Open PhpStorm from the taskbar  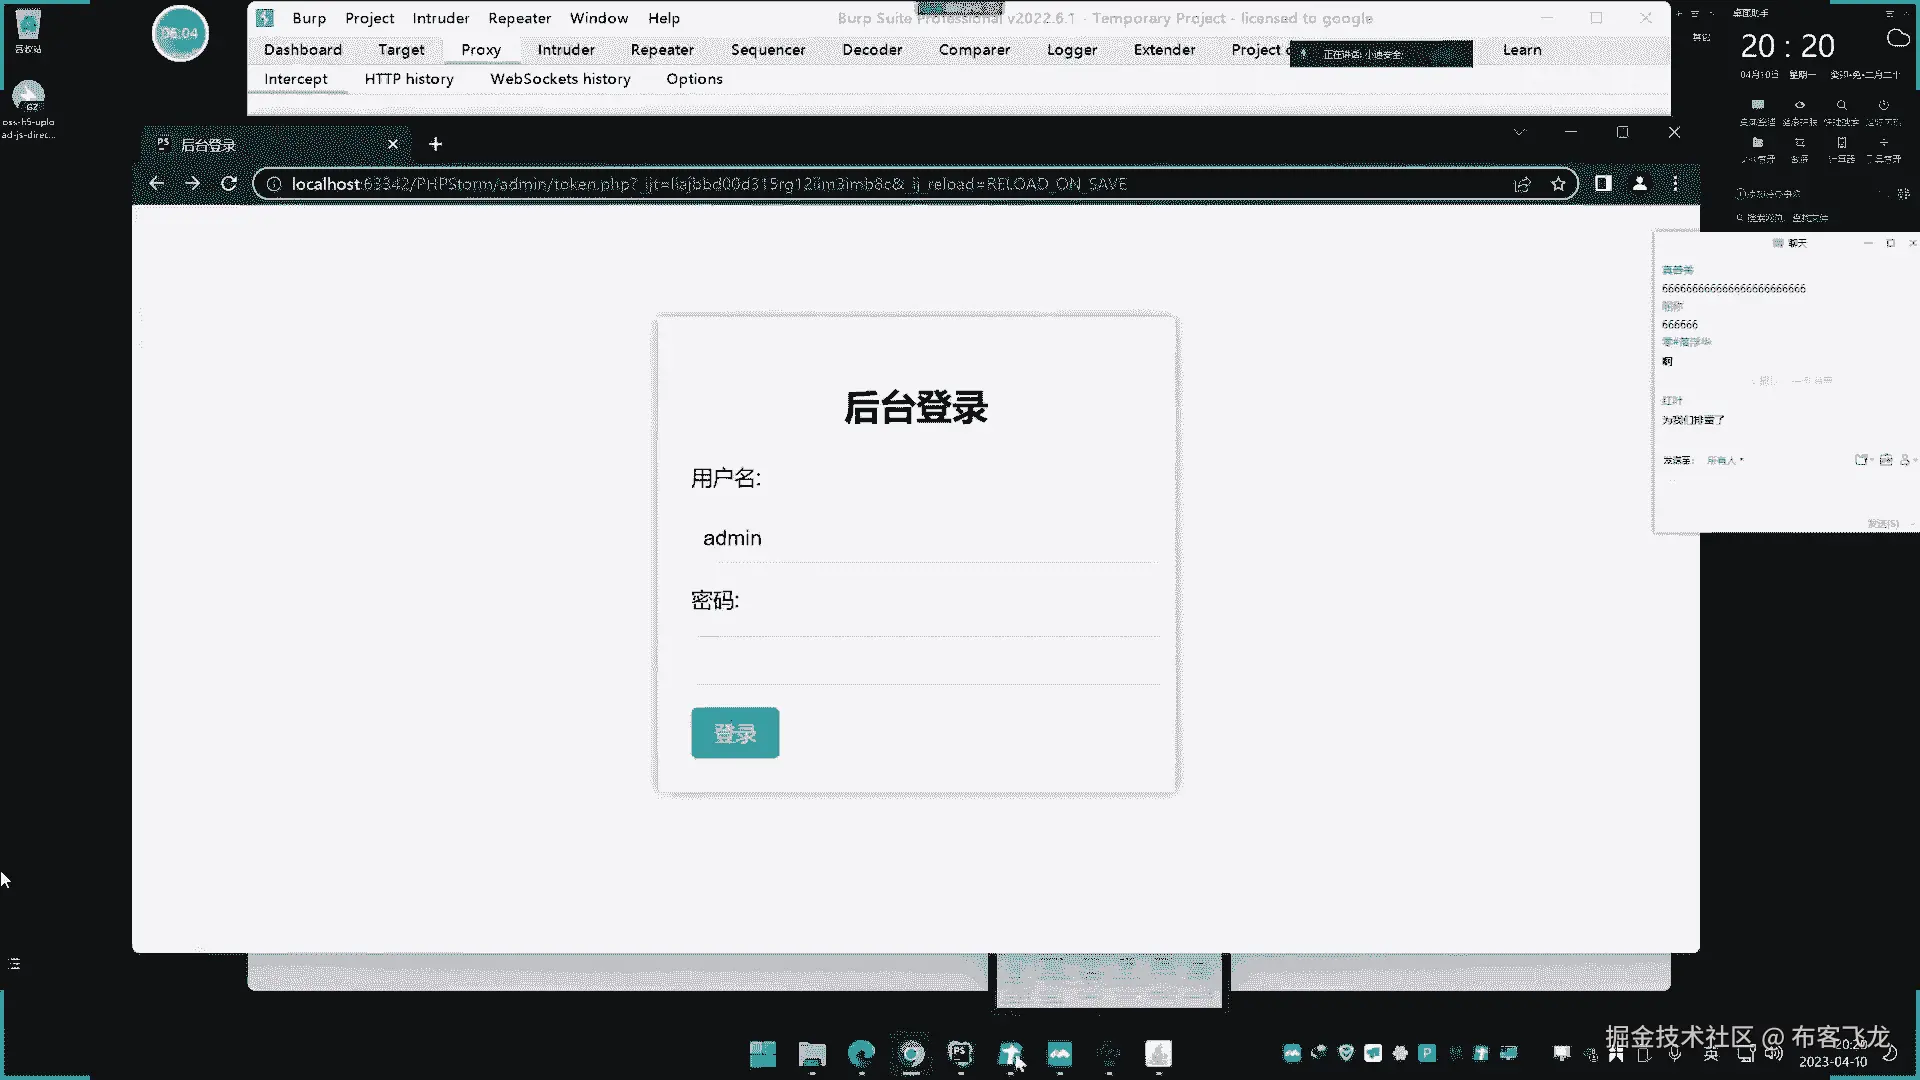pyautogui.click(x=960, y=1053)
